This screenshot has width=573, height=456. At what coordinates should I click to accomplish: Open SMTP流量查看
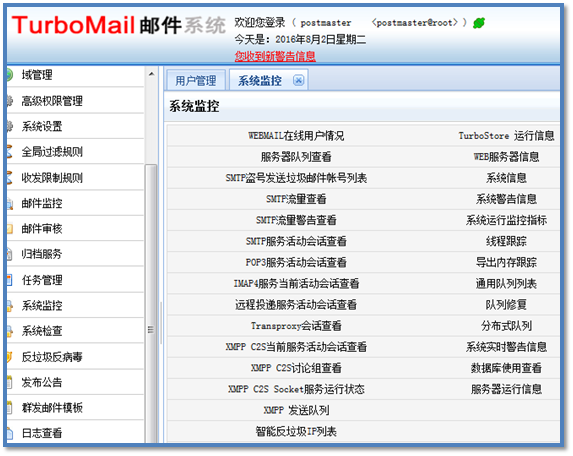click(296, 199)
